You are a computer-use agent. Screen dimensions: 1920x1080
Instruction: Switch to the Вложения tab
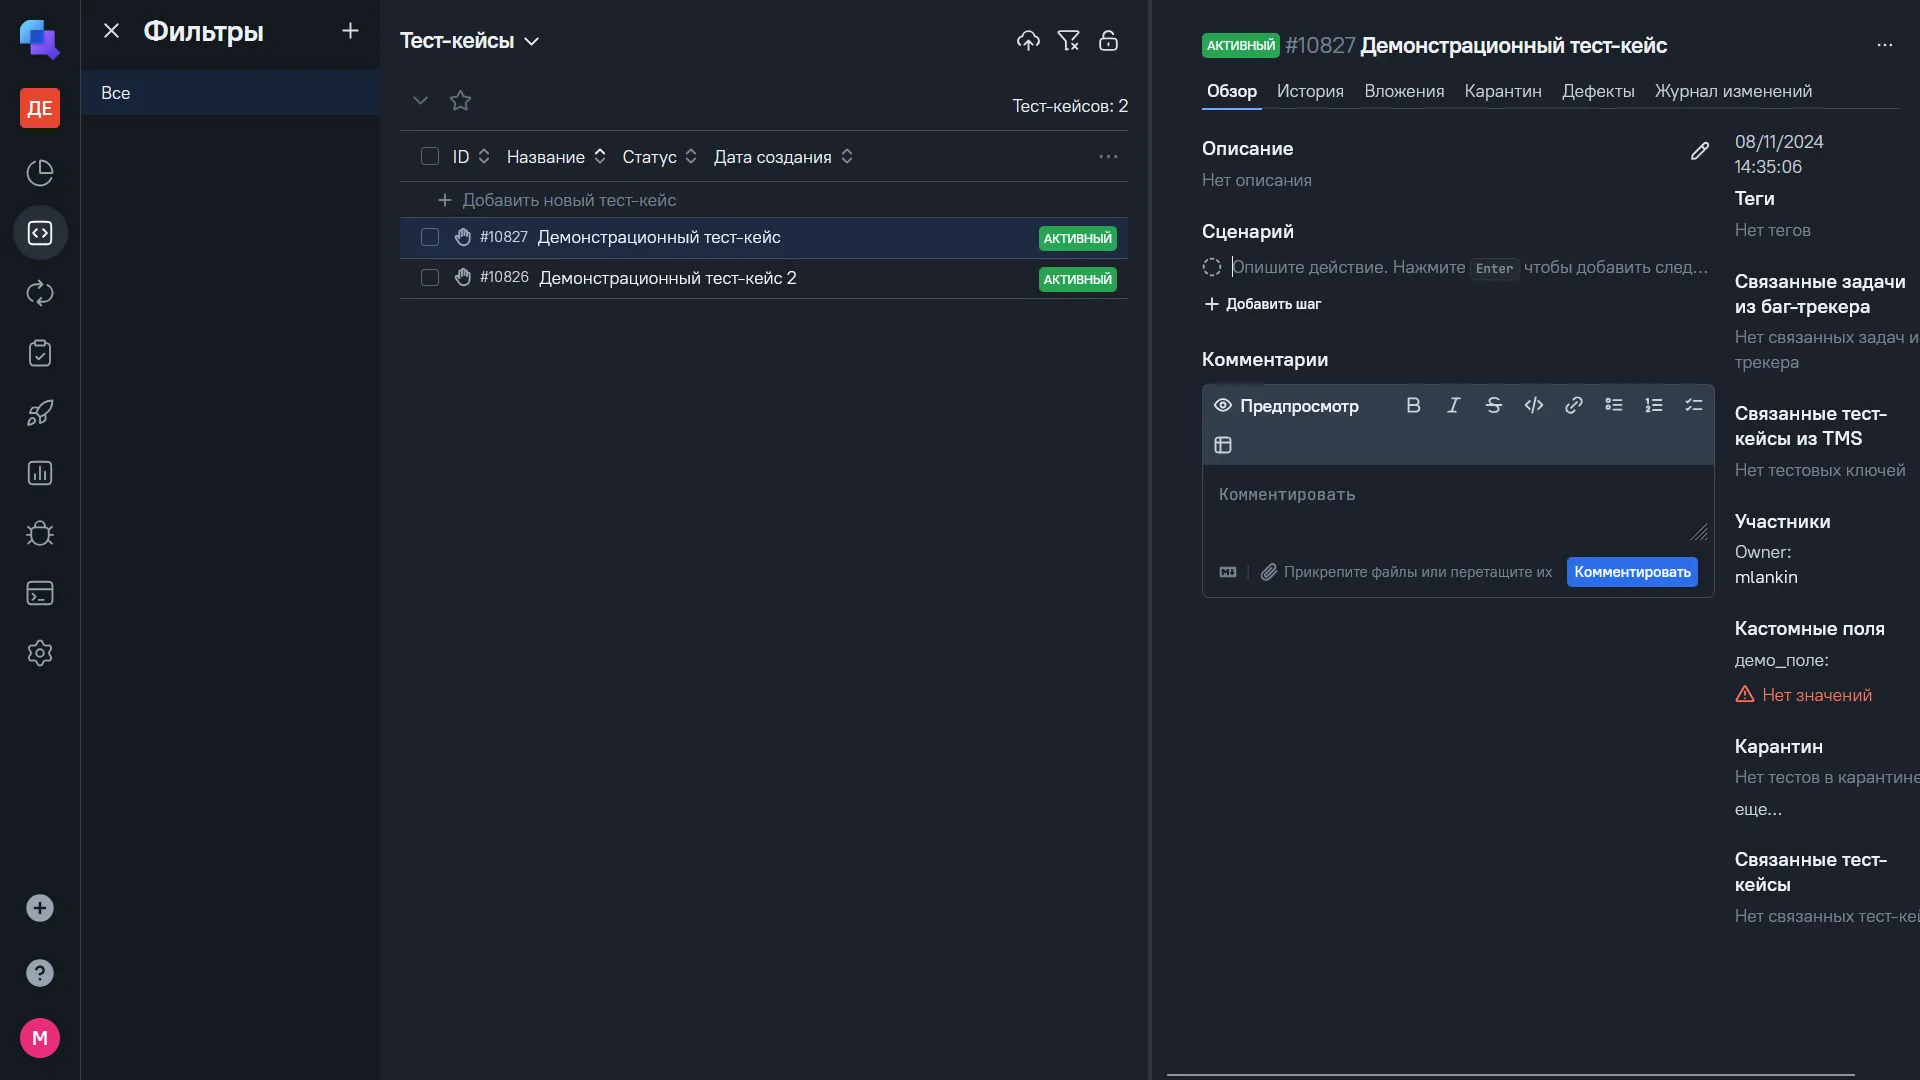(x=1404, y=91)
